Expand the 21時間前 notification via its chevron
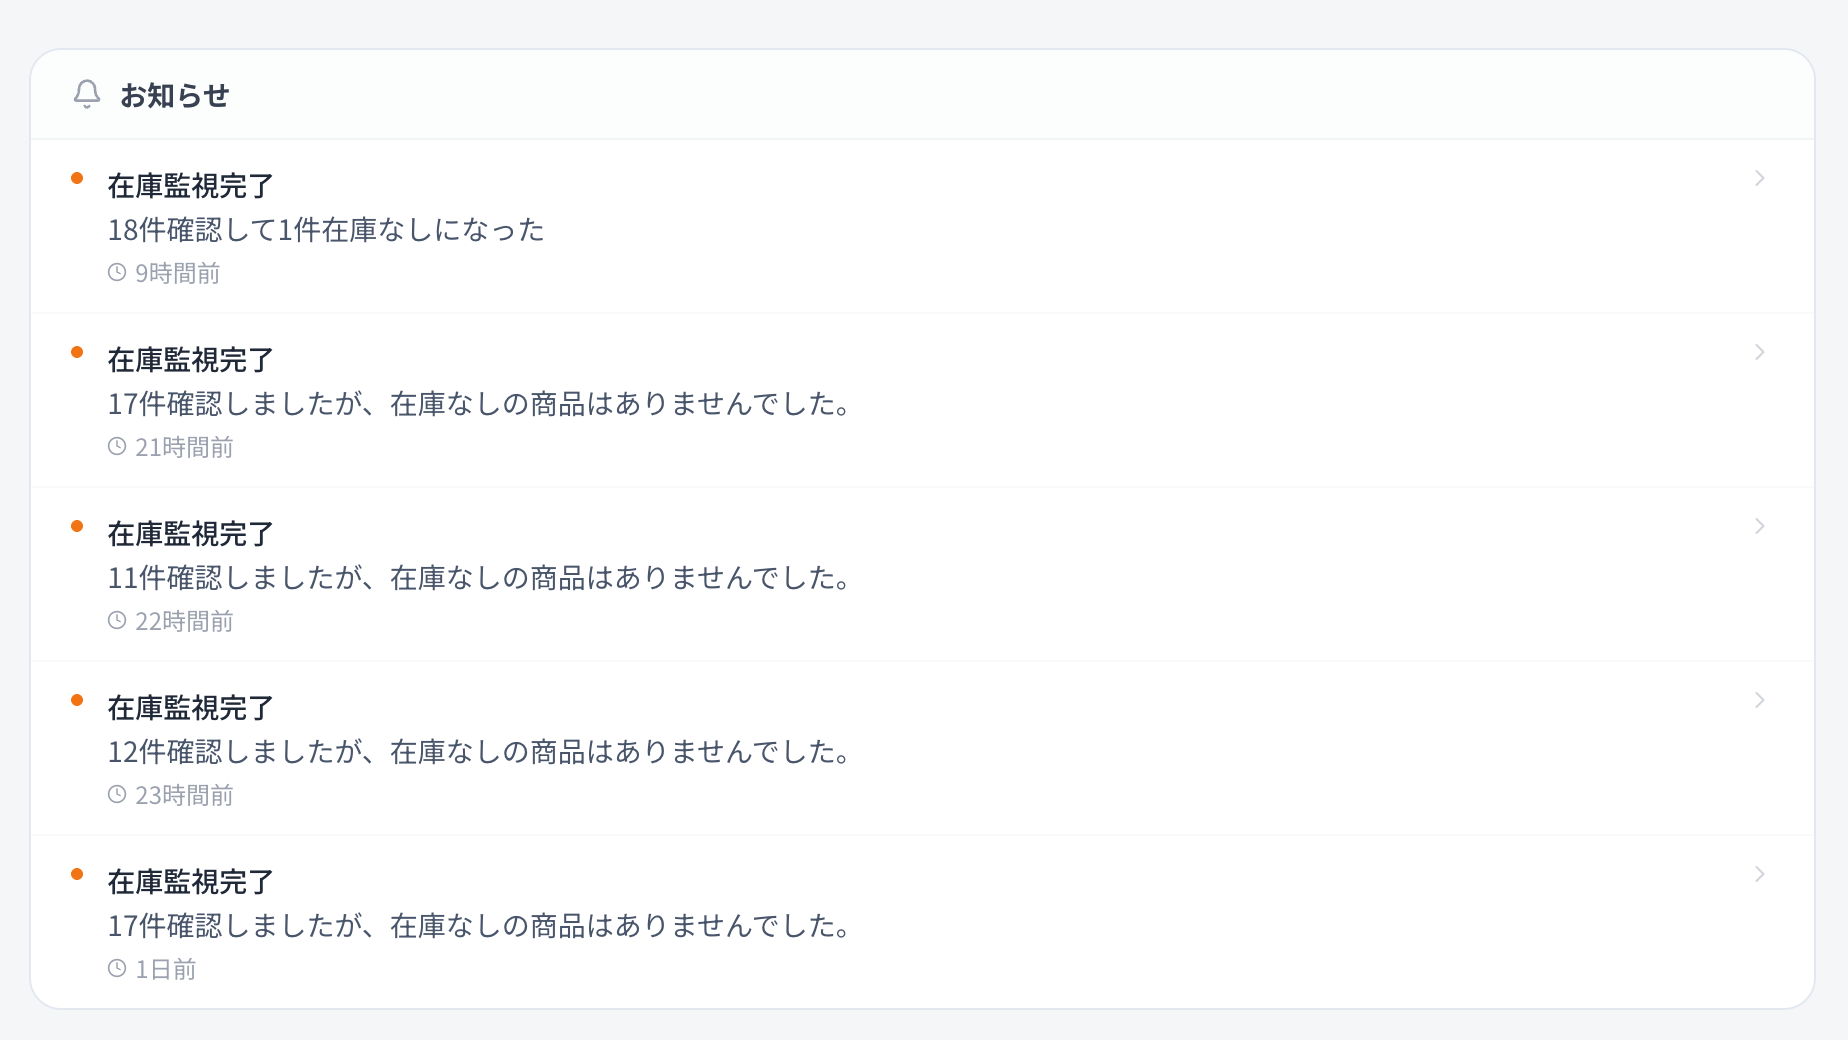The image size is (1848, 1040). [1759, 352]
